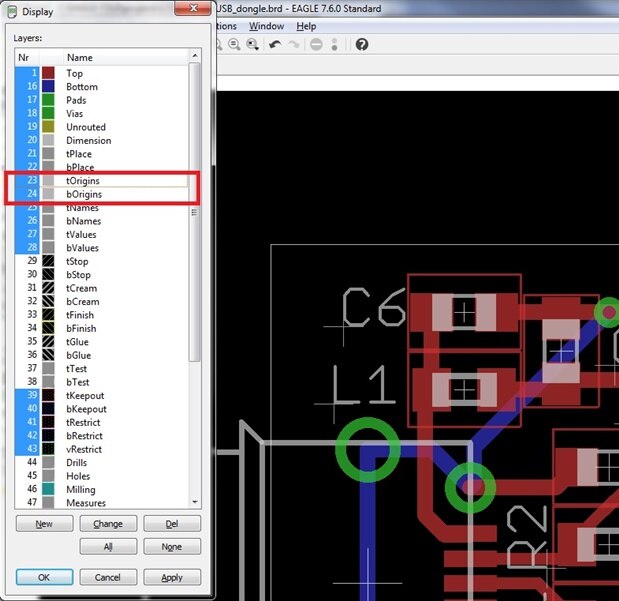Click Cancel in the Display dialog
This screenshot has width=619, height=601.
coord(108,577)
